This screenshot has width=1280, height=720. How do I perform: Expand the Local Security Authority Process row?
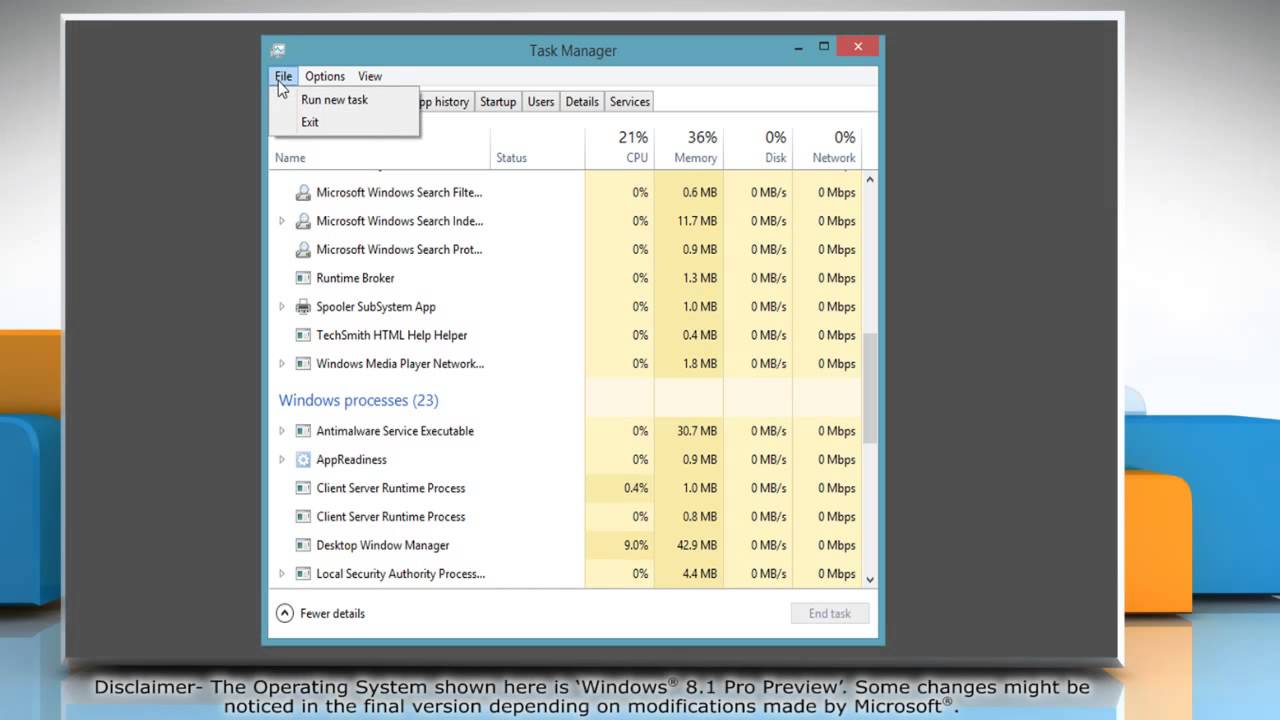point(281,574)
